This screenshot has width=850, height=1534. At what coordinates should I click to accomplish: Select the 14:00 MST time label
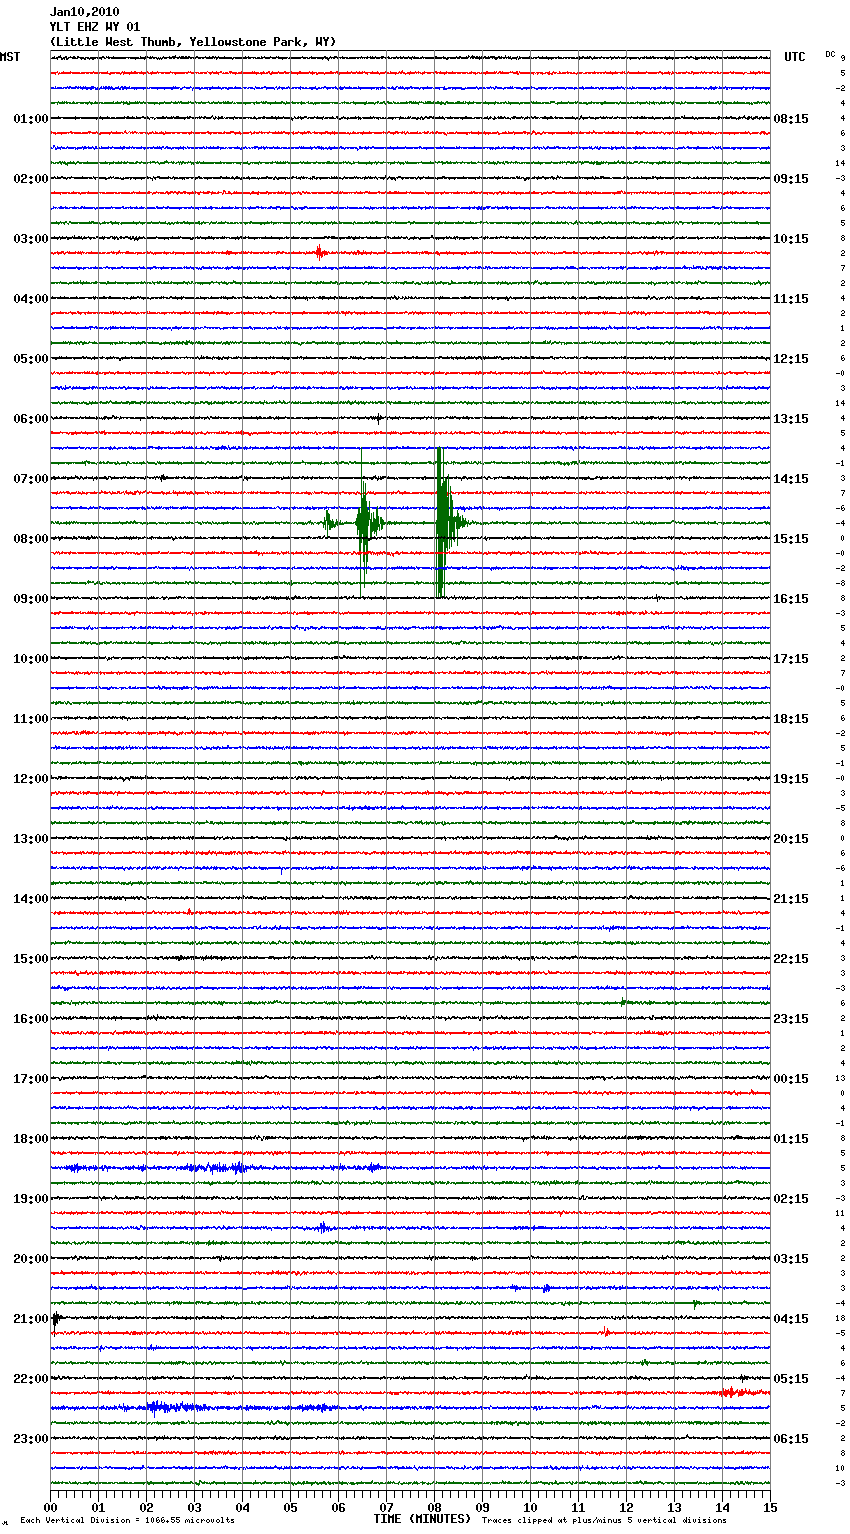31,899
